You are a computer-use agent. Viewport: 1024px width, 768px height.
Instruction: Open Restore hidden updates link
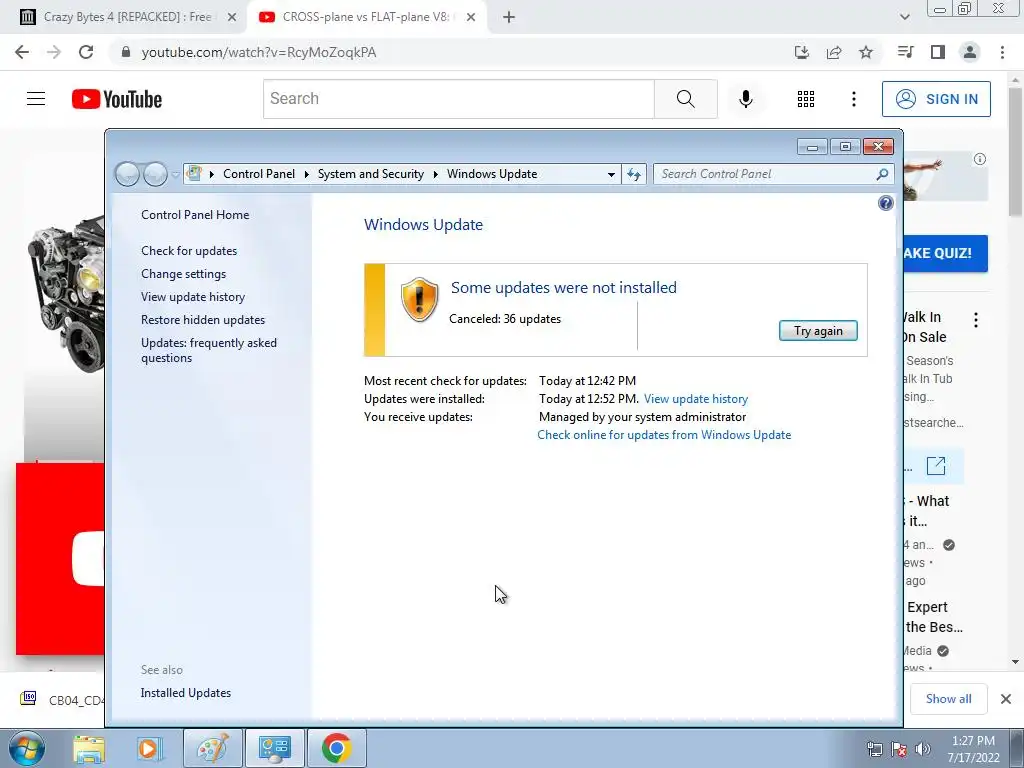[202, 320]
